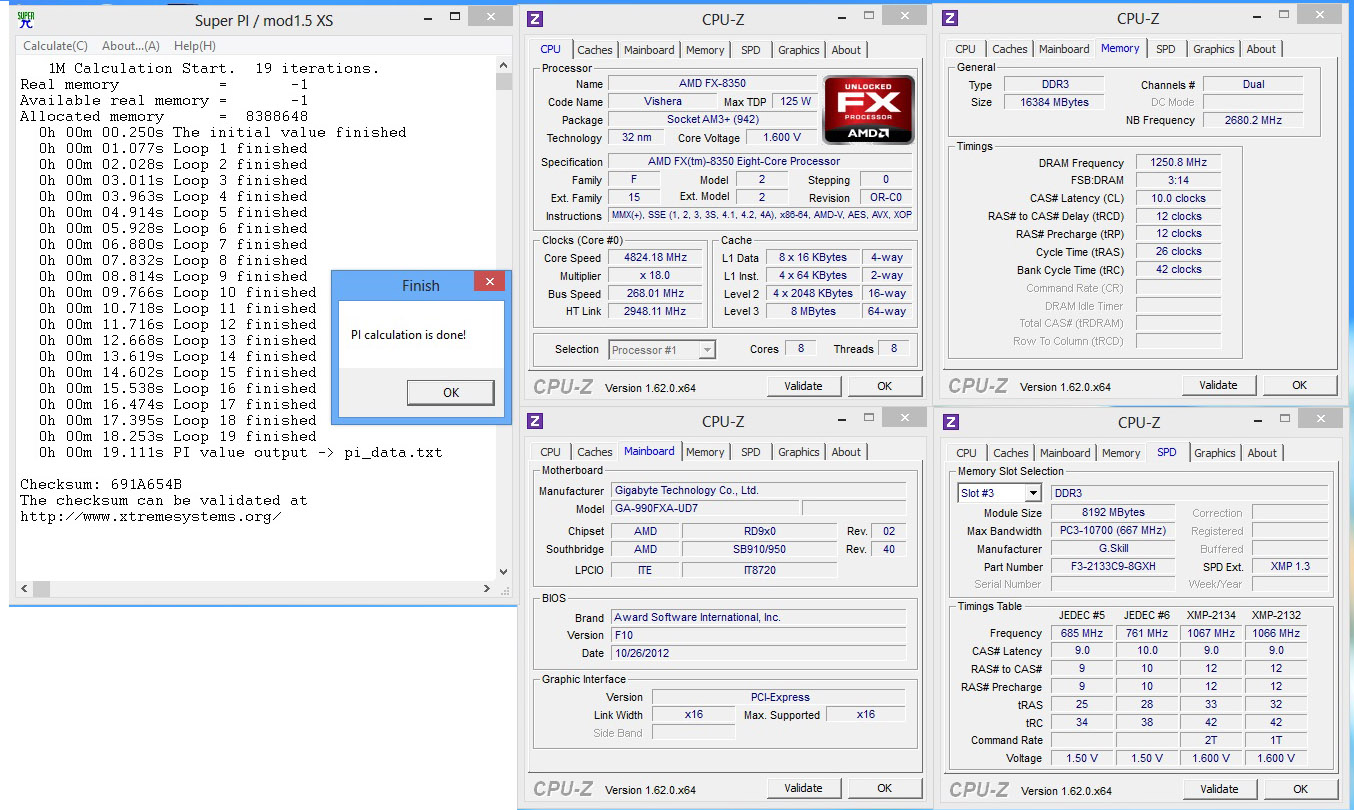Image resolution: width=1354 pixels, height=810 pixels.
Task: Click OK in the CPU-Z mainboard window
Action: [x=885, y=788]
